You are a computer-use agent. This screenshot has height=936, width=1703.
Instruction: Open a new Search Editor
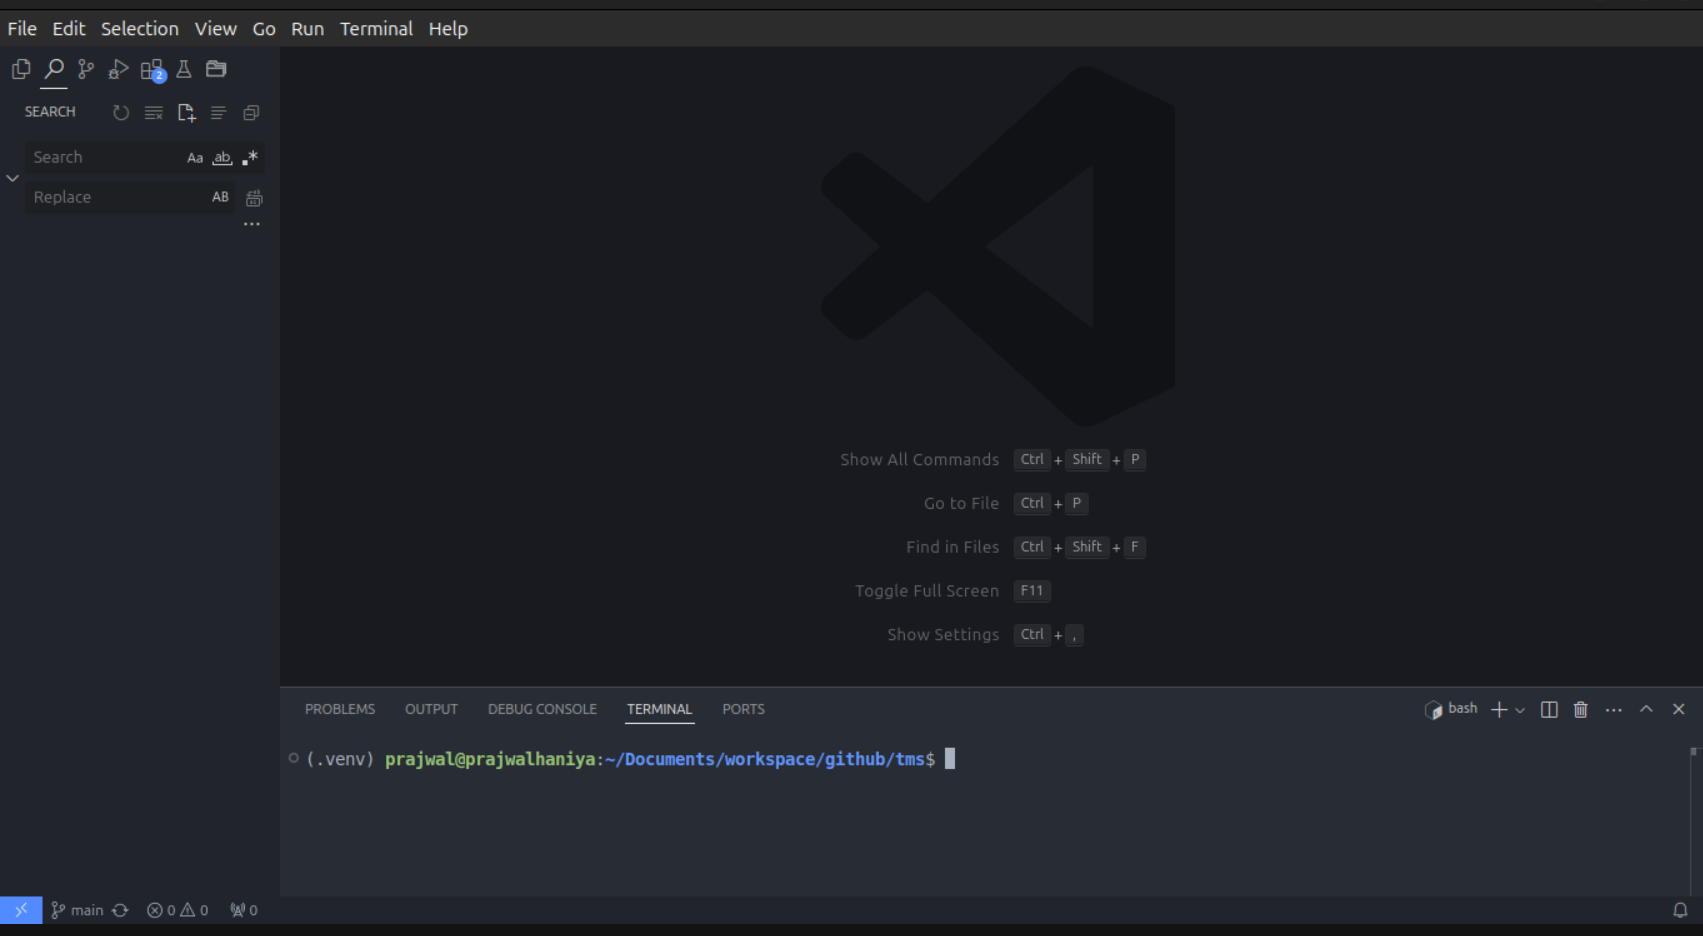pyautogui.click(x=186, y=112)
